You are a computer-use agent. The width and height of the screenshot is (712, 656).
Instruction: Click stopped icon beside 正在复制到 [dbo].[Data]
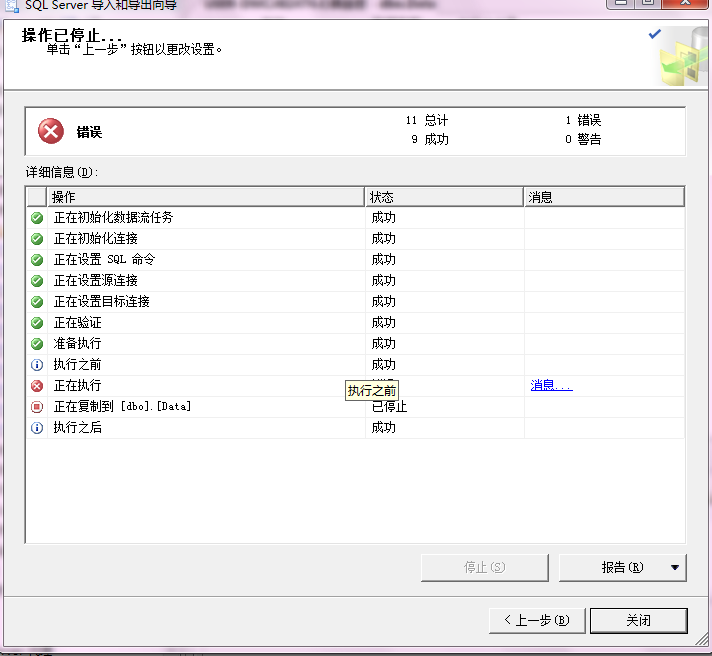point(37,407)
